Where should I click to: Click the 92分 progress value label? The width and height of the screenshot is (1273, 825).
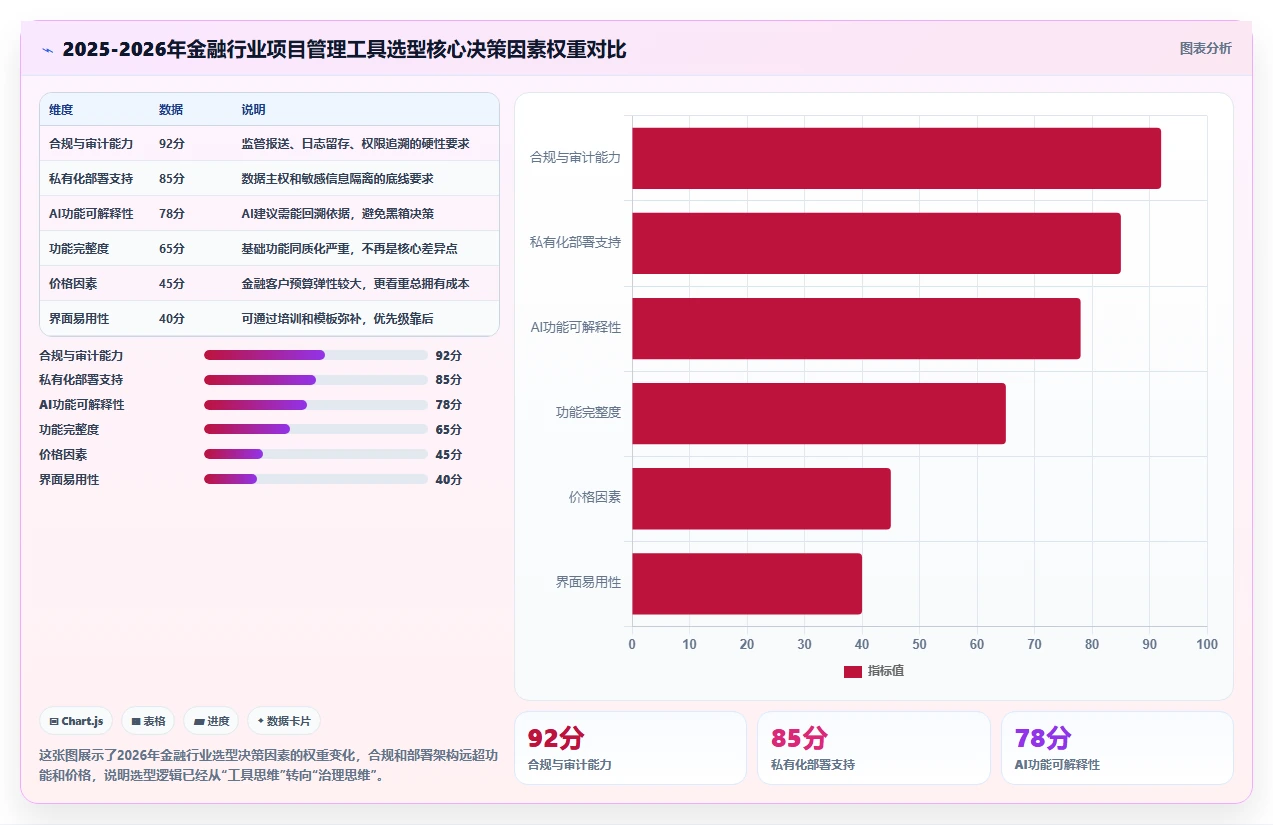449,355
